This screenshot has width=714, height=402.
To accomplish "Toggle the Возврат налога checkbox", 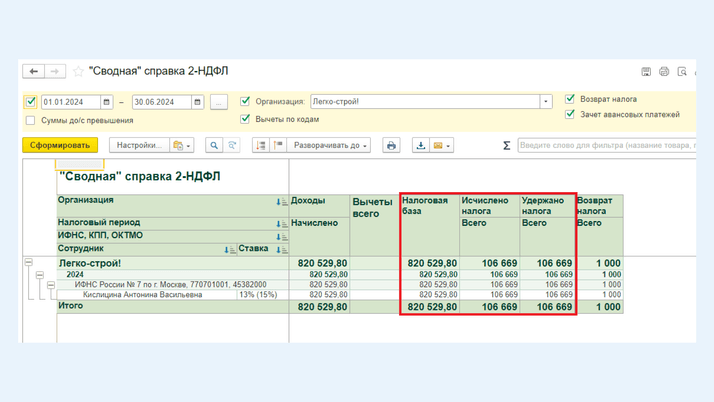I will [x=570, y=99].
